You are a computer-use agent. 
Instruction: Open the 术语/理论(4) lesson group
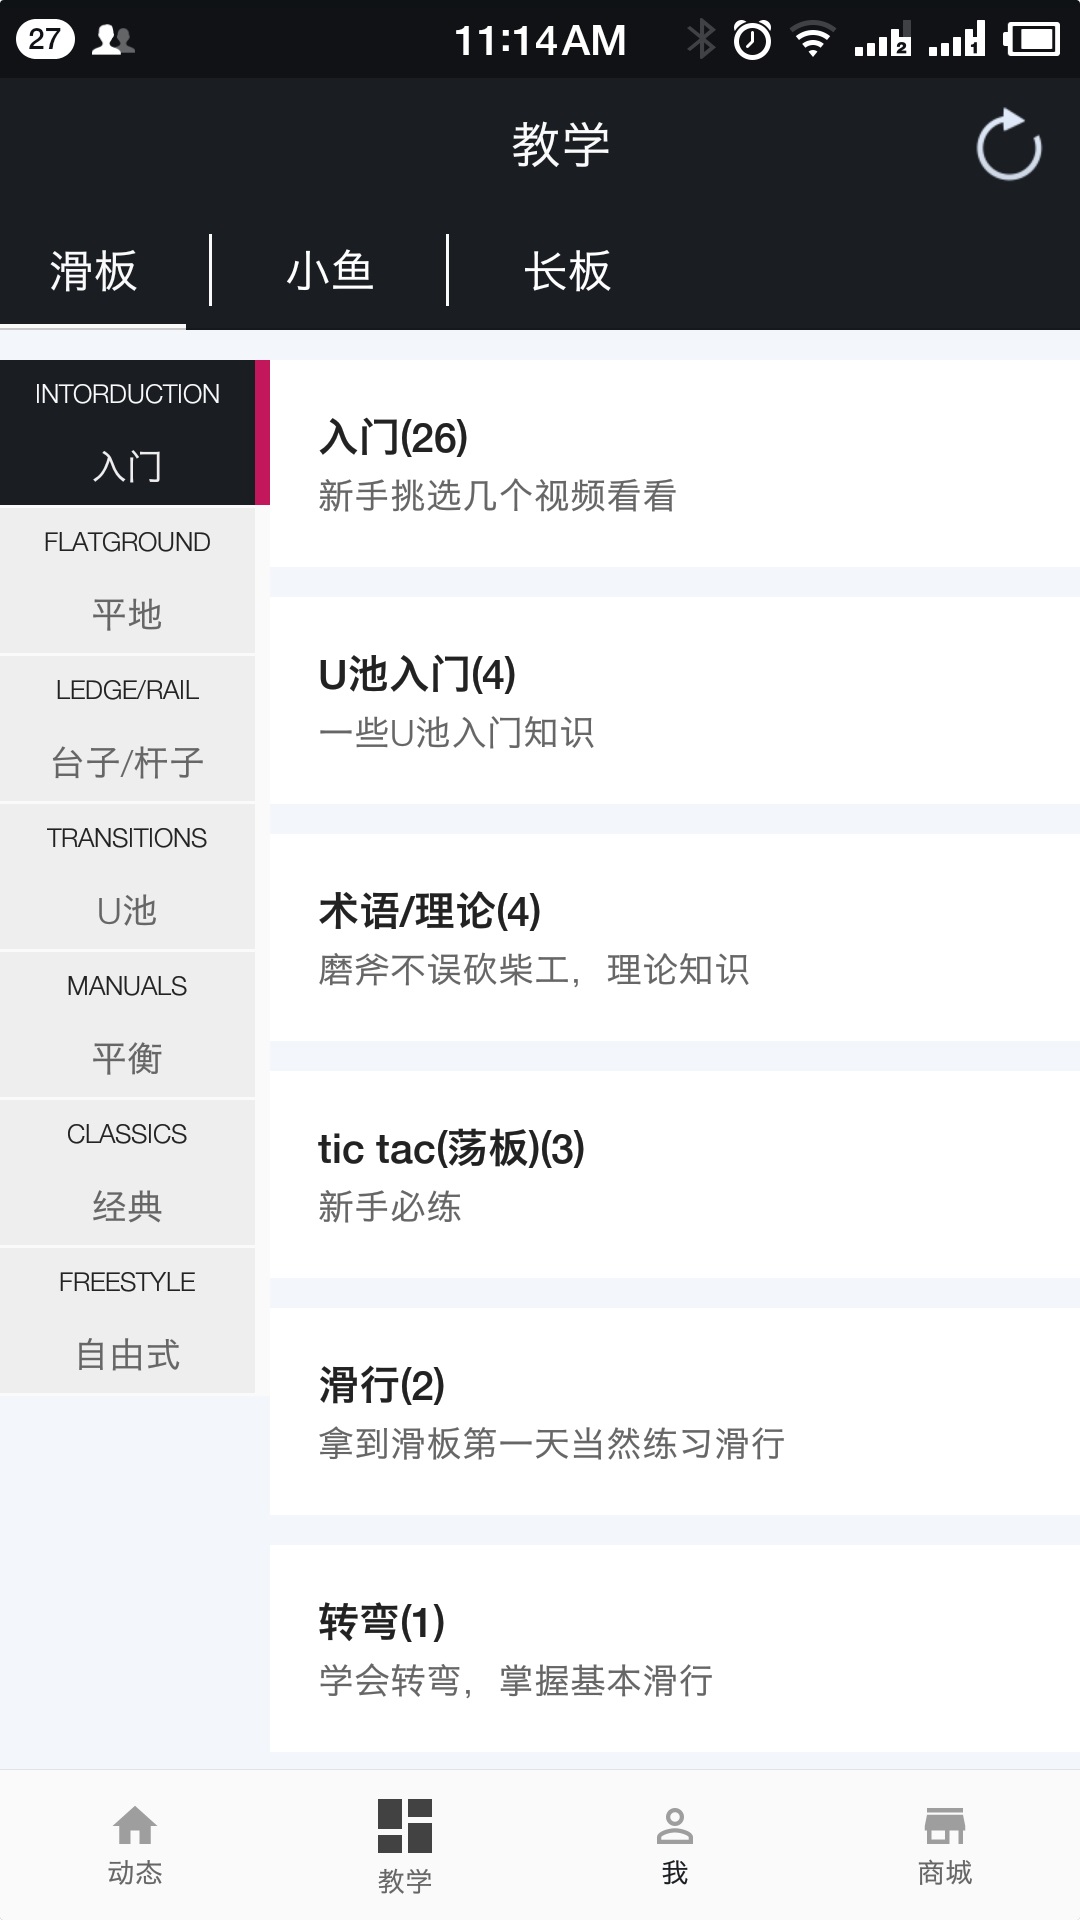(x=674, y=938)
